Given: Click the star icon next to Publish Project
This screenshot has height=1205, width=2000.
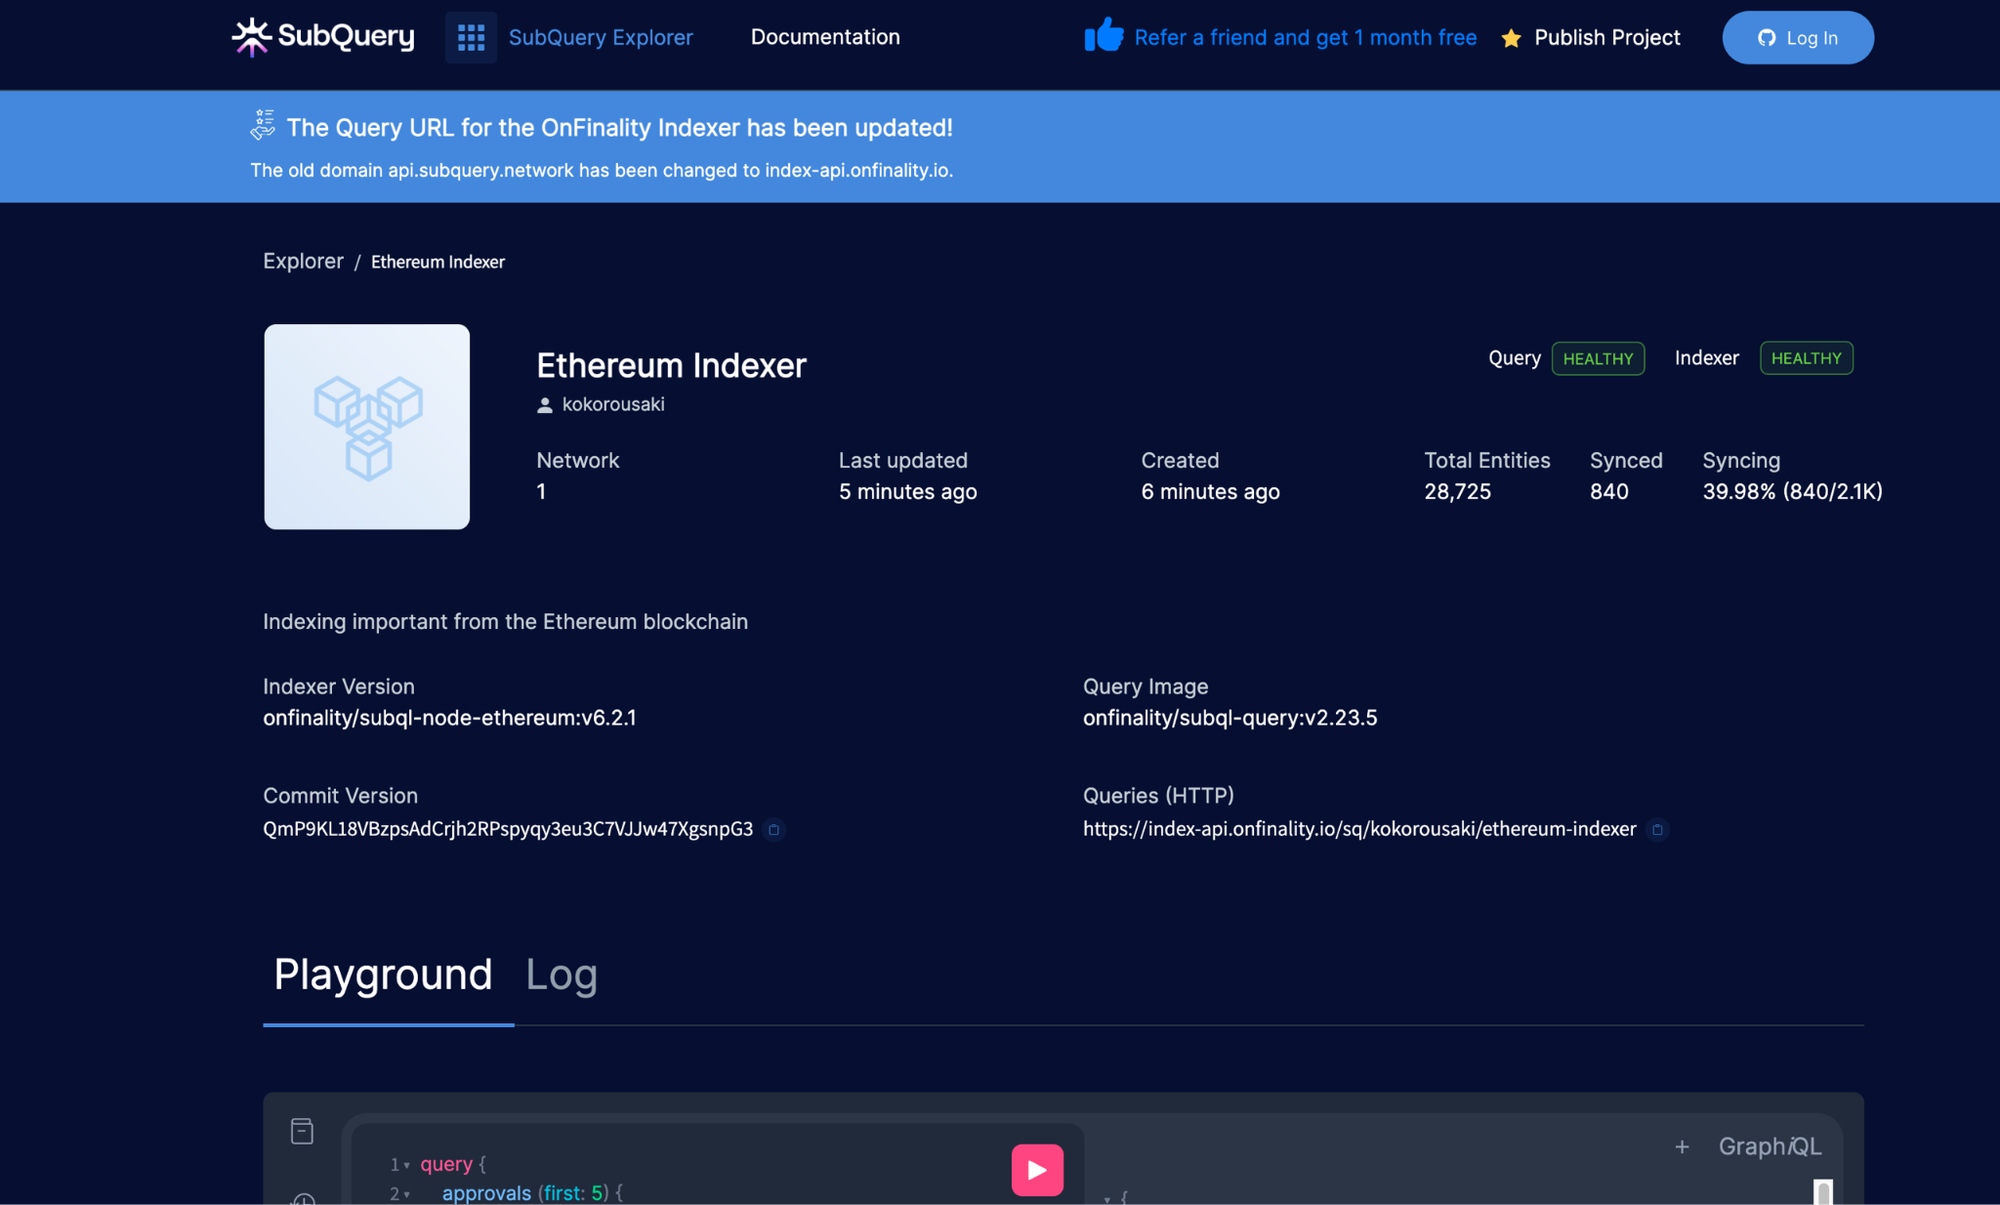Looking at the screenshot, I should tap(1510, 38).
